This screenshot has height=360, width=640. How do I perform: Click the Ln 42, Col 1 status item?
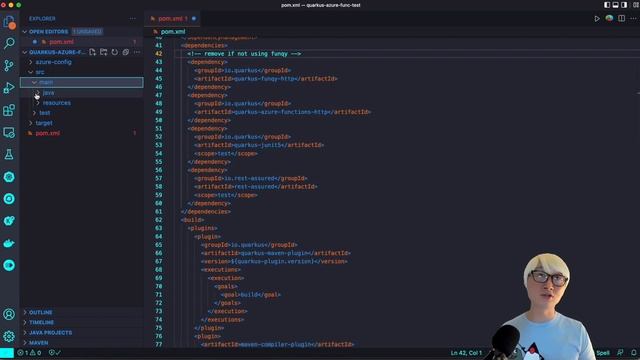pos(466,353)
